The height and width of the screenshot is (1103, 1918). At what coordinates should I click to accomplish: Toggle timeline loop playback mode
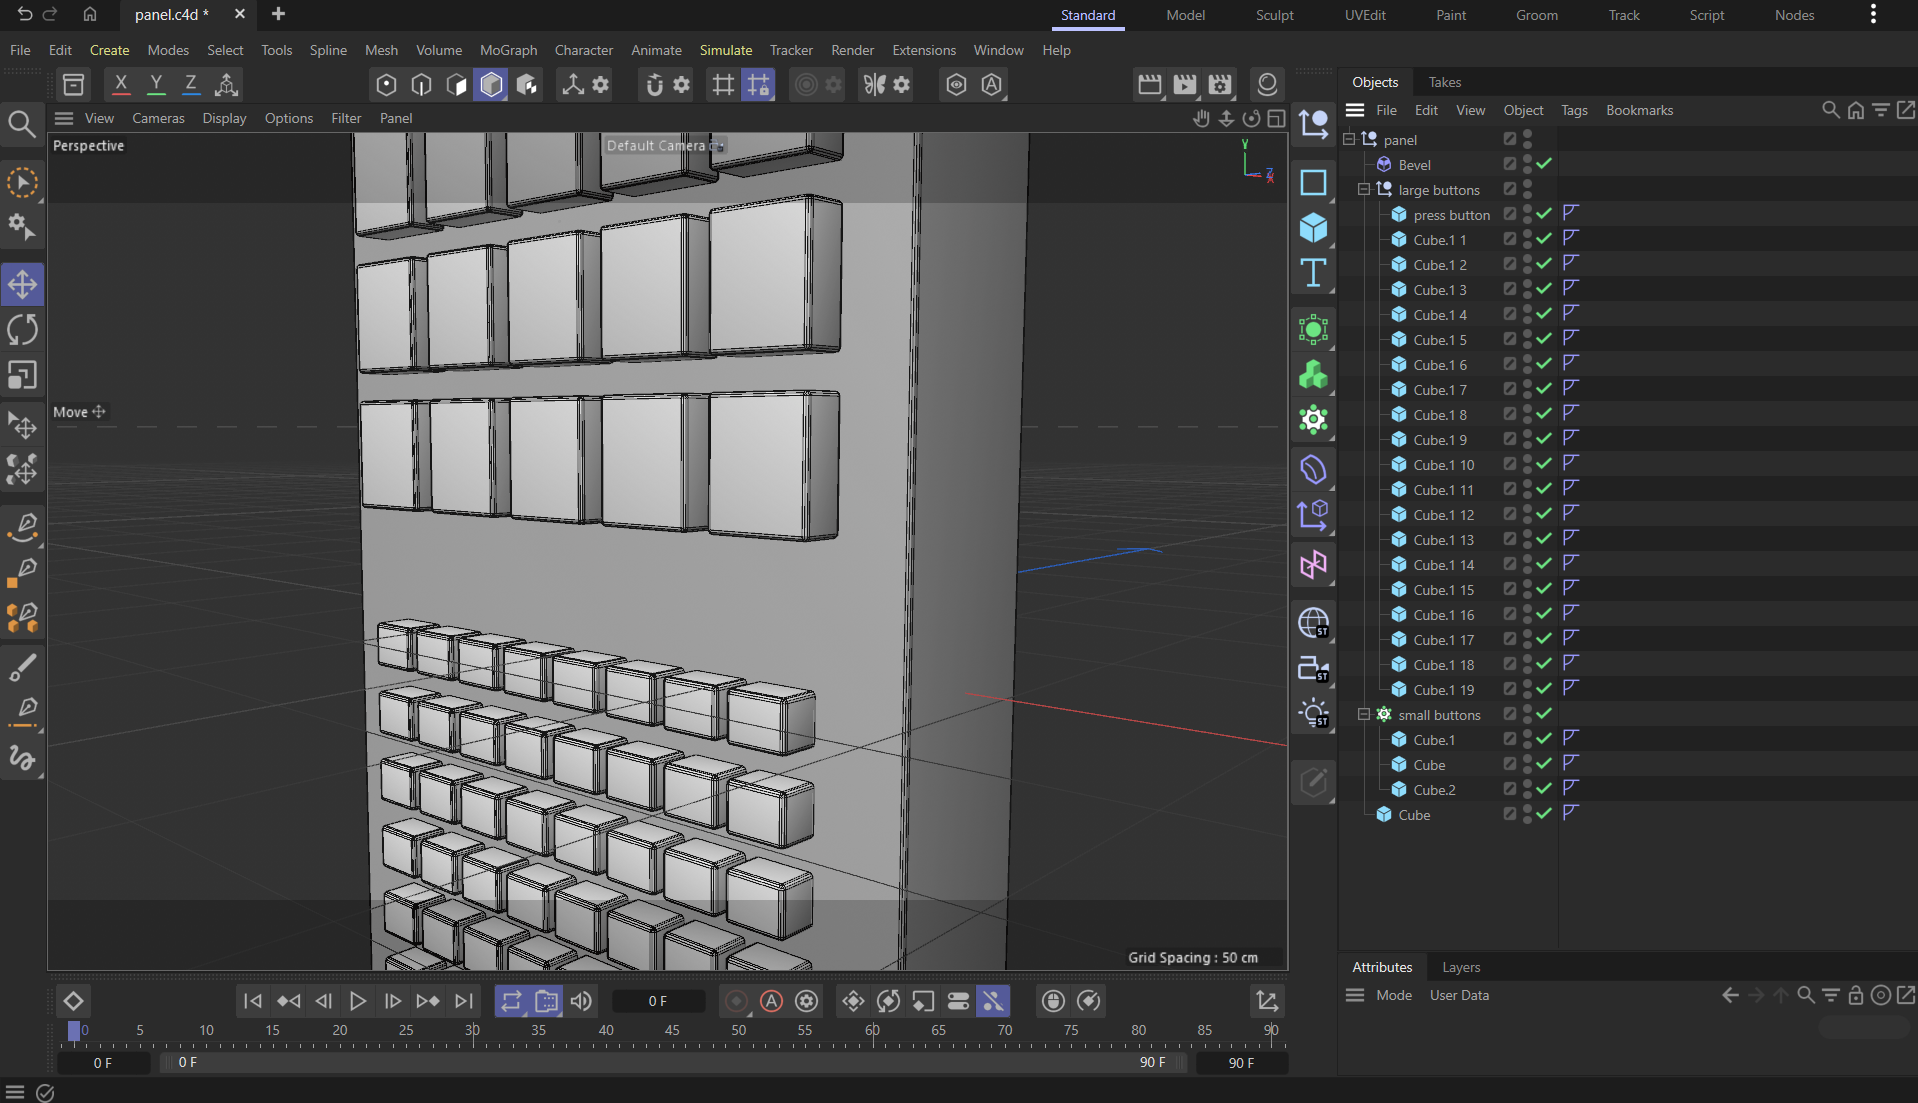tap(511, 1001)
